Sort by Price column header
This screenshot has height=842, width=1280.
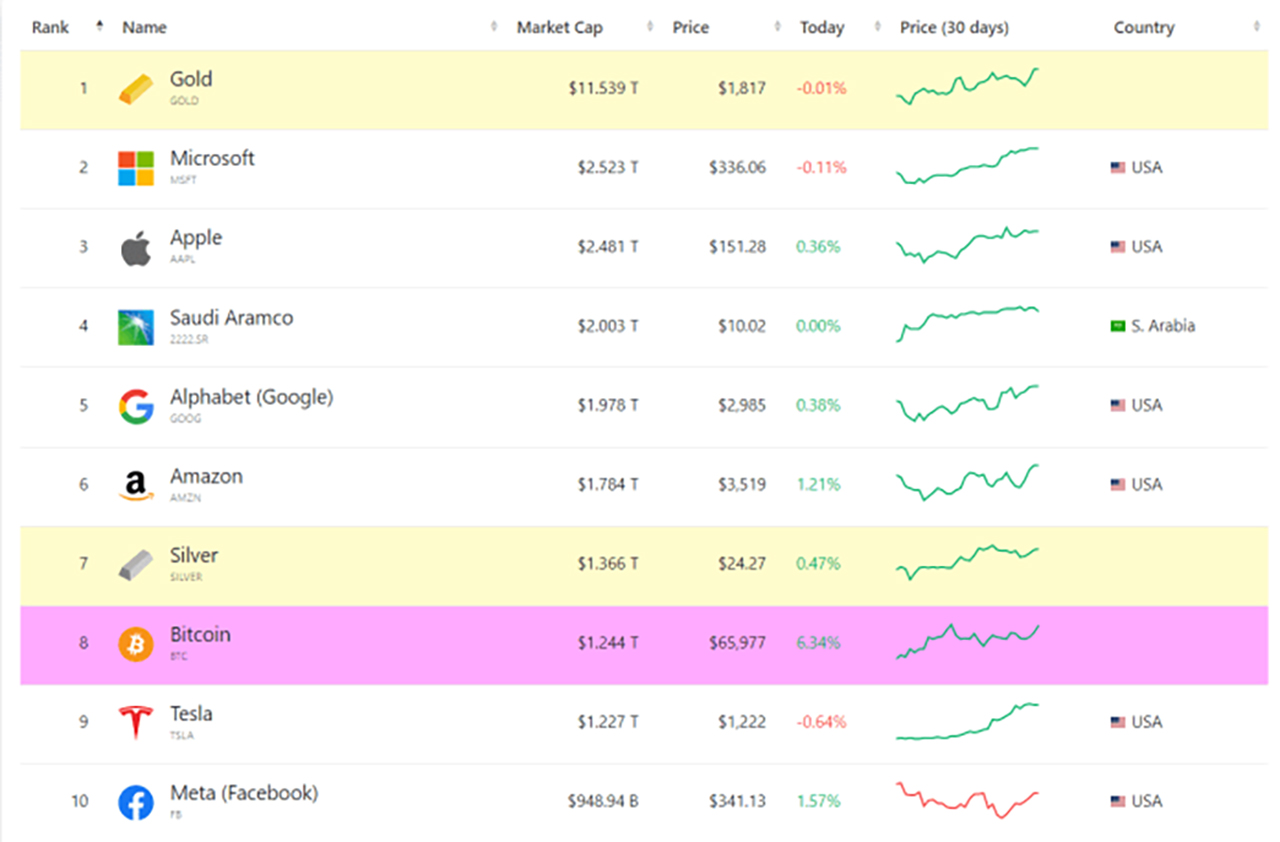[690, 27]
